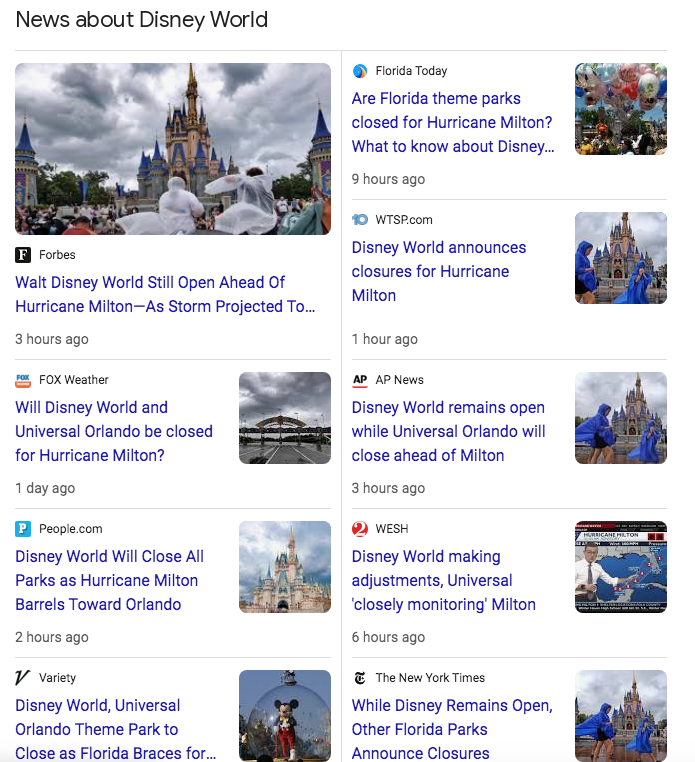Click '3 hours ago' under Forbes article
695x762 pixels.
[x=52, y=339]
